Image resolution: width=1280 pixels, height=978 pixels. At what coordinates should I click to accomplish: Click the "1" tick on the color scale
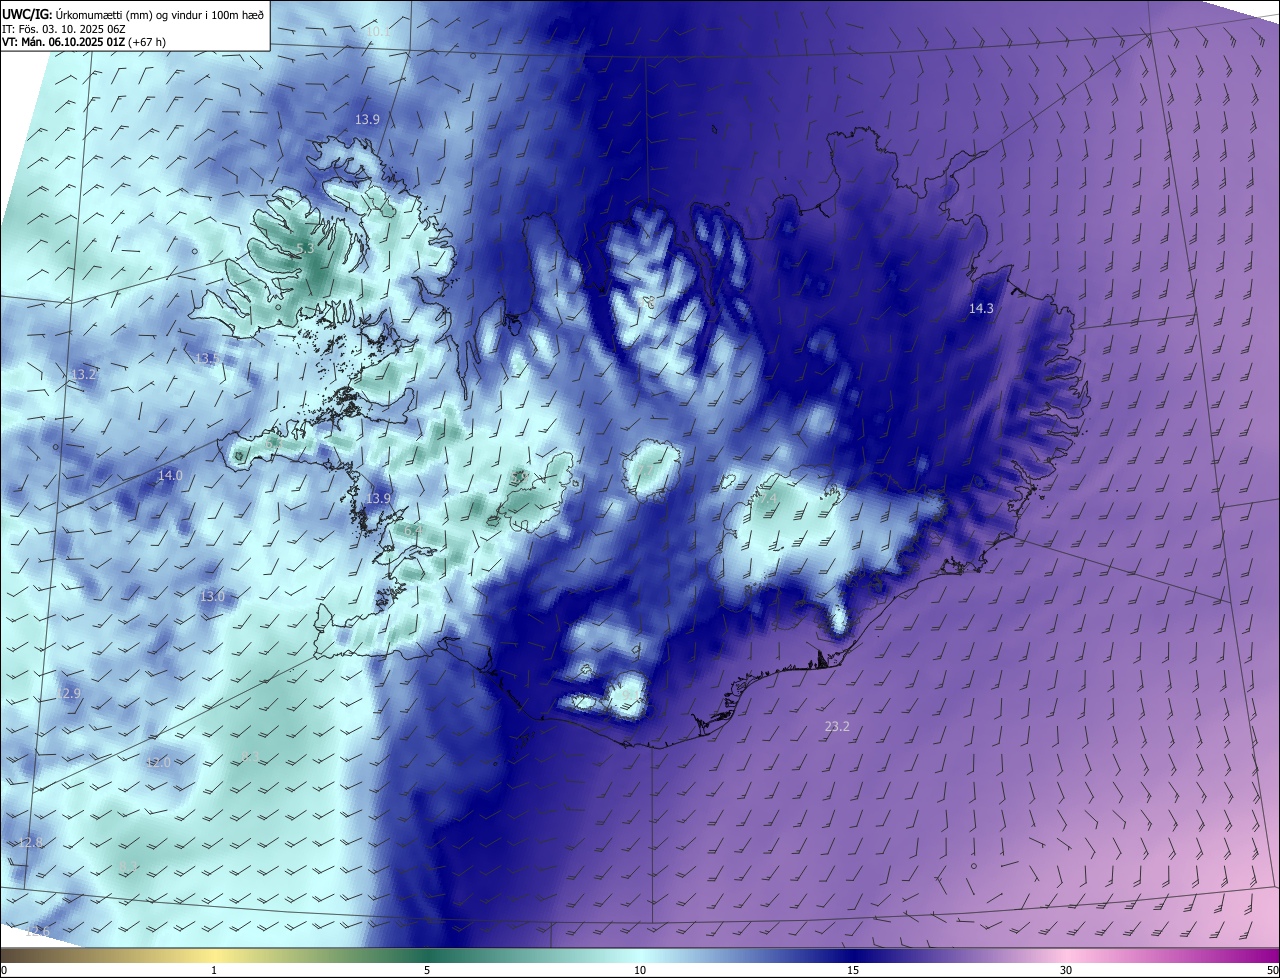tap(214, 970)
